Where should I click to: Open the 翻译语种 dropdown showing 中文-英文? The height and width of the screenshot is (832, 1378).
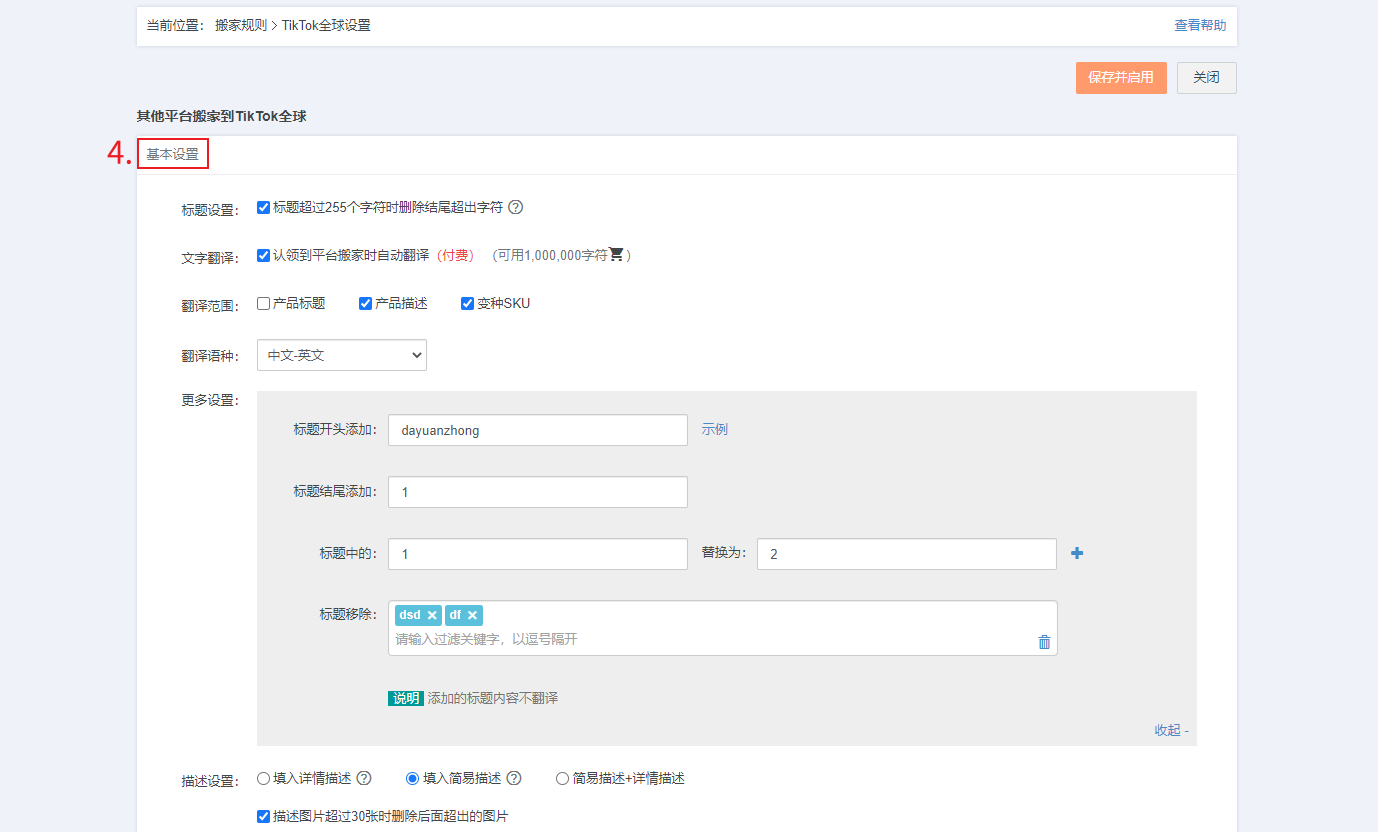point(342,355)
